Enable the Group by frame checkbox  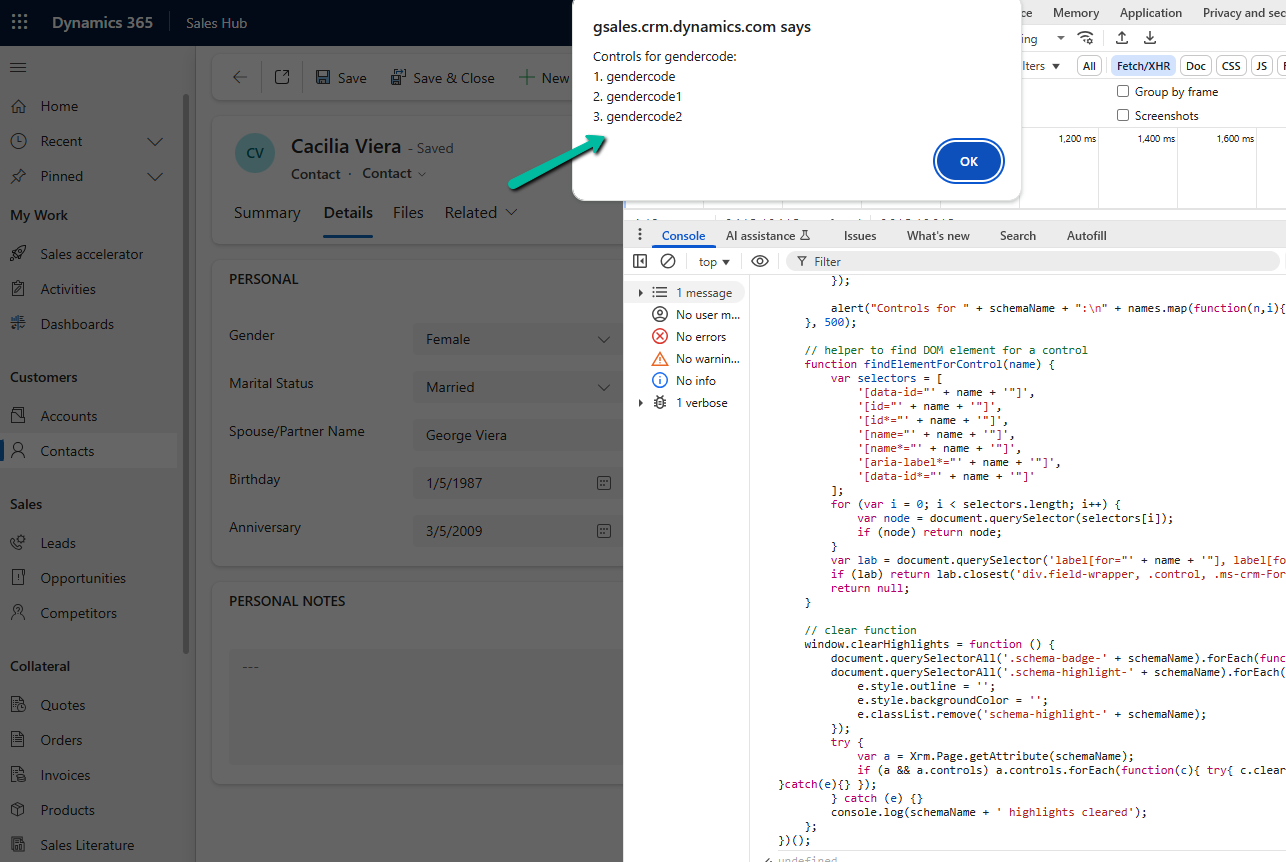[x=1123, y=92]
